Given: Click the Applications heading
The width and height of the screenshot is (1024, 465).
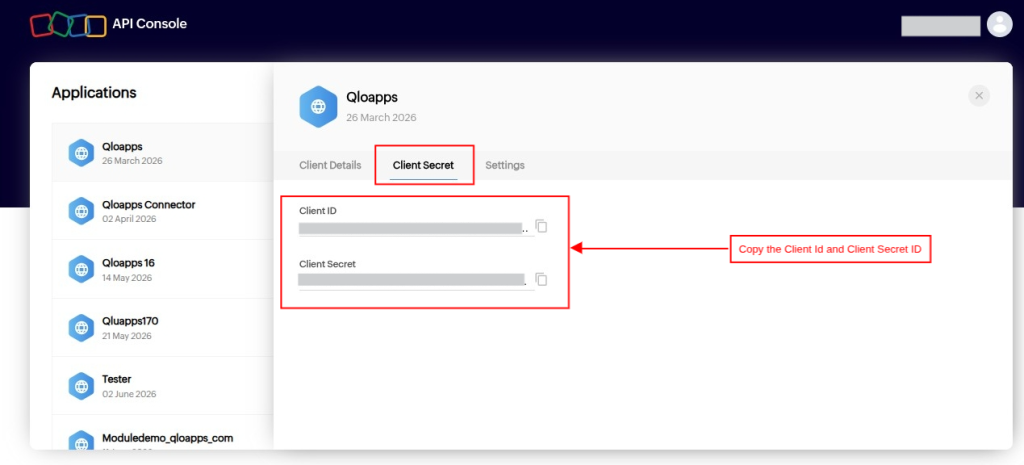Looking at the screenshot, I should click(94, 93).
